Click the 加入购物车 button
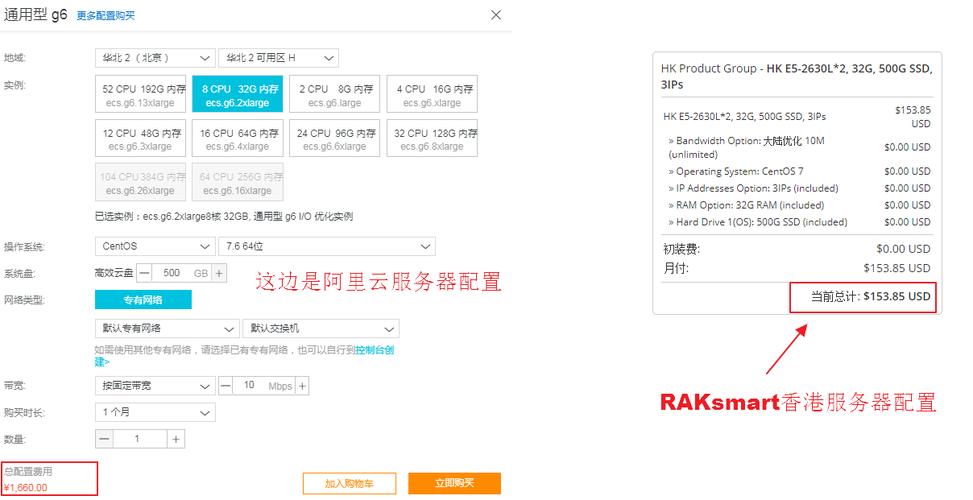This screenshot has width=973, height=500. 349,483
